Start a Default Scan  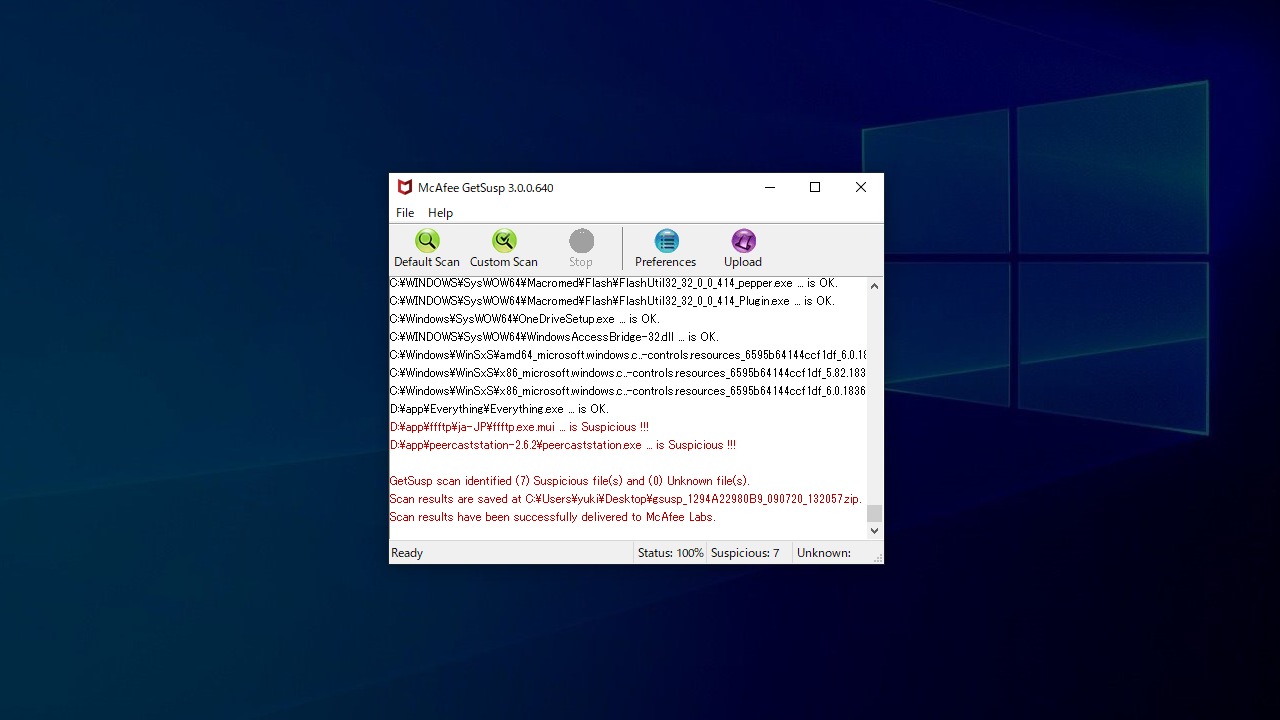tap(427, 249)
